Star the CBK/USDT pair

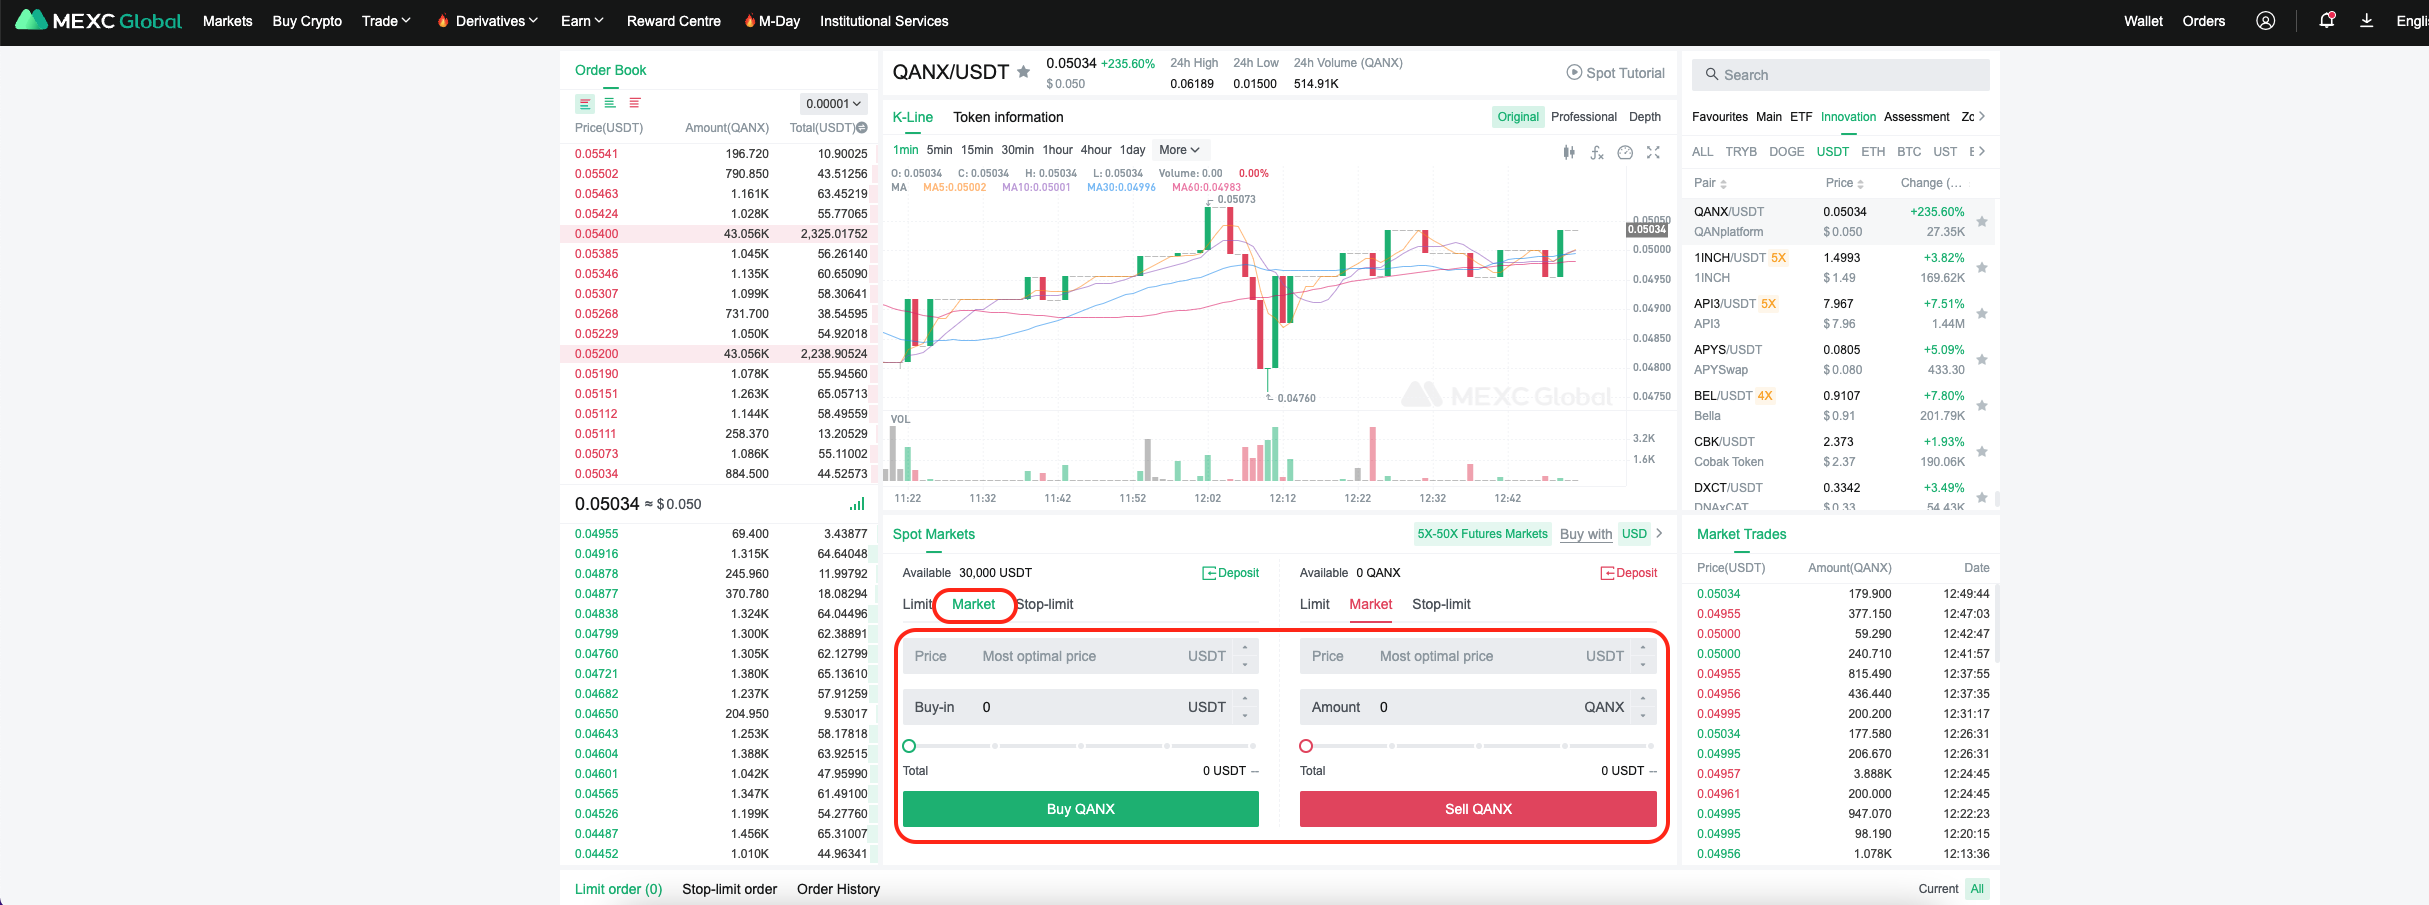pos(1982,452)
